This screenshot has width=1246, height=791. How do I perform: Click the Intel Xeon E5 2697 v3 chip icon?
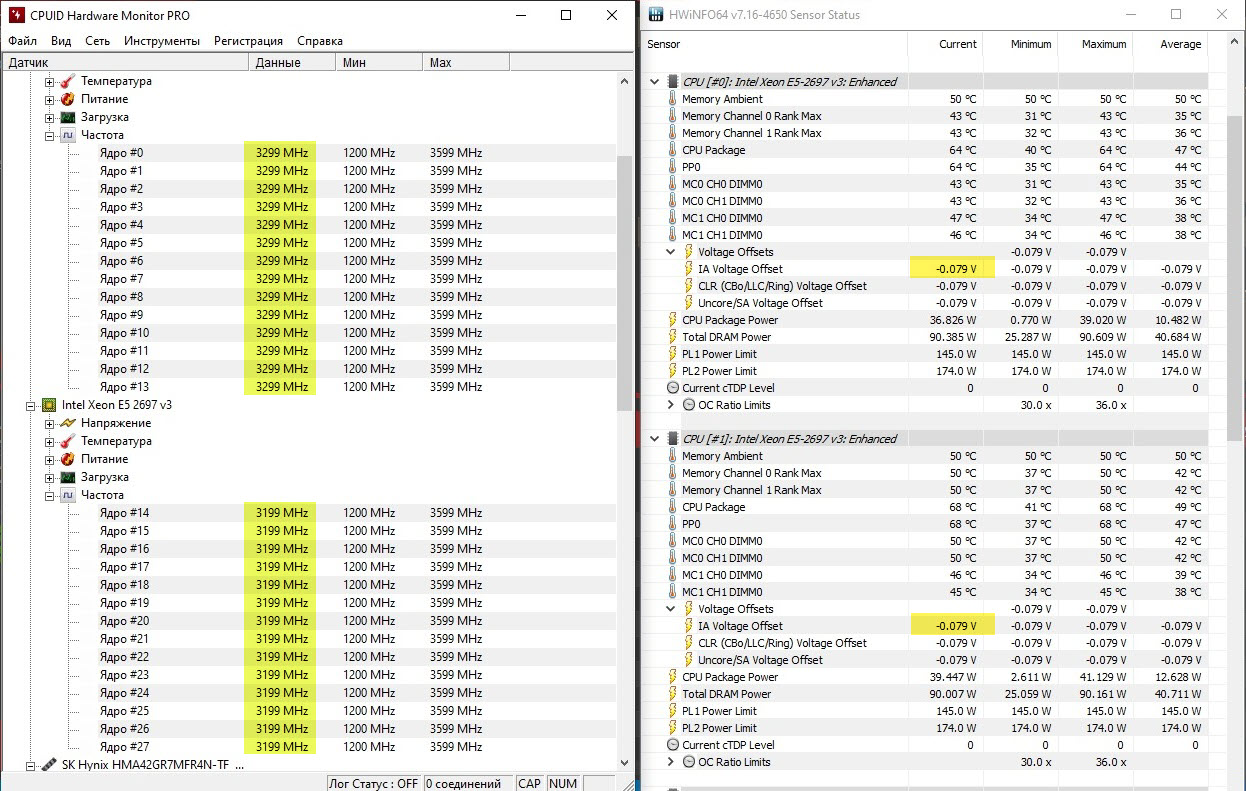coord(48,405)
